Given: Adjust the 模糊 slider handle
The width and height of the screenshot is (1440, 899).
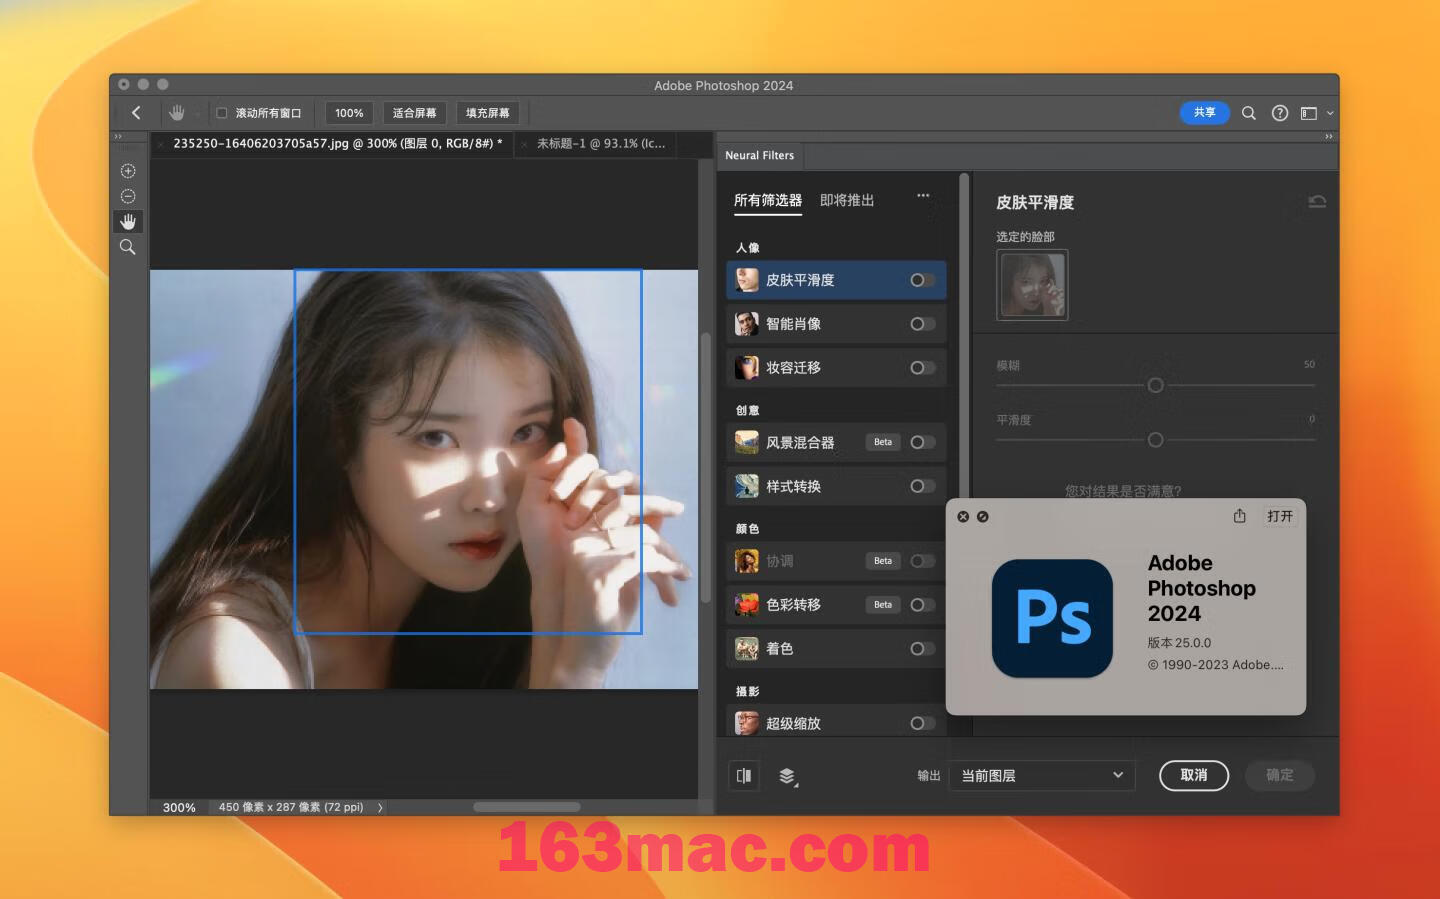Looking at the screenshot, I should pos(1155,385).
